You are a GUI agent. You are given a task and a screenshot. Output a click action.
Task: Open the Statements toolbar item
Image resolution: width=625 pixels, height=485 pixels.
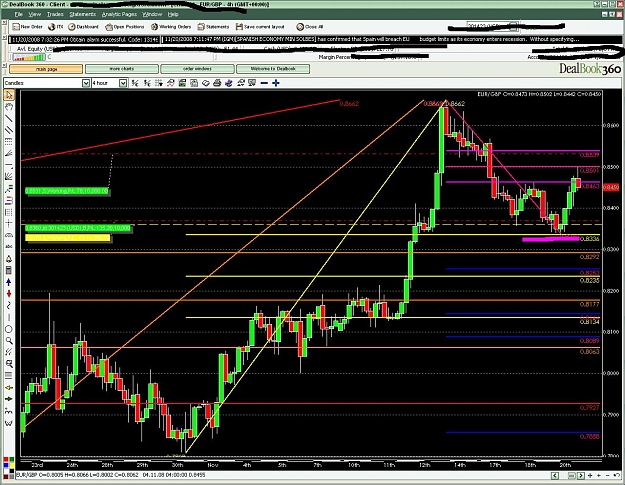click(213, 27)
